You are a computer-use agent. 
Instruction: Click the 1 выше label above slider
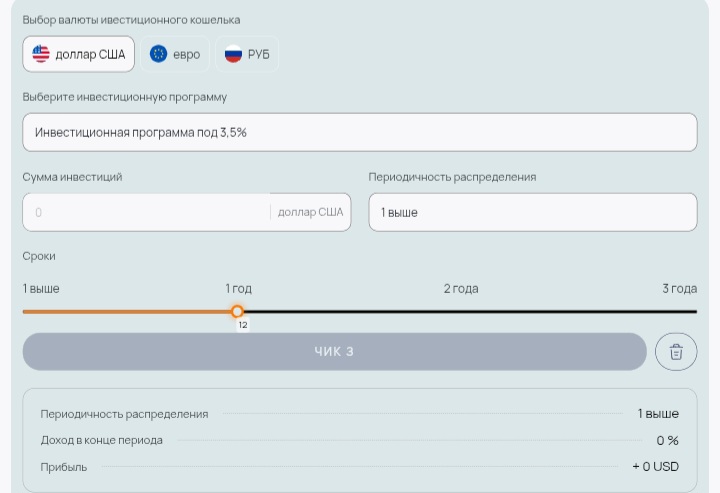click(41, 289)
